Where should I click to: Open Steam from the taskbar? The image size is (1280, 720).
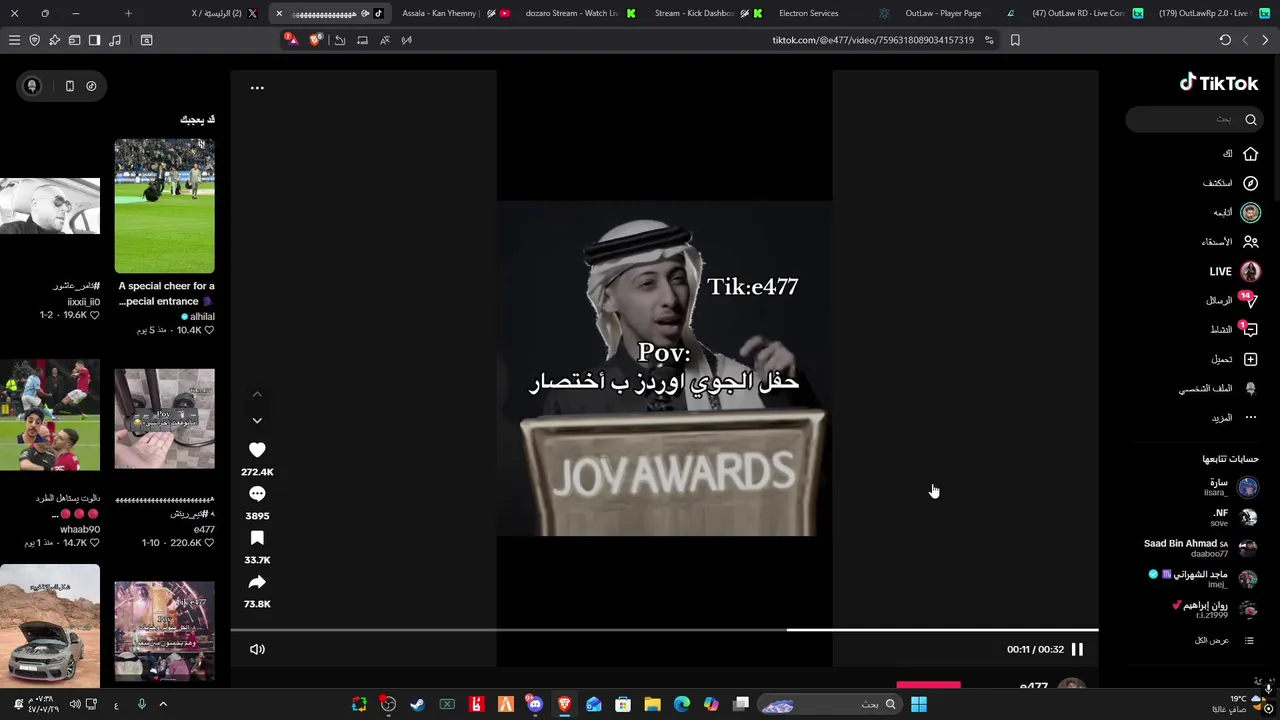(417, 704)
